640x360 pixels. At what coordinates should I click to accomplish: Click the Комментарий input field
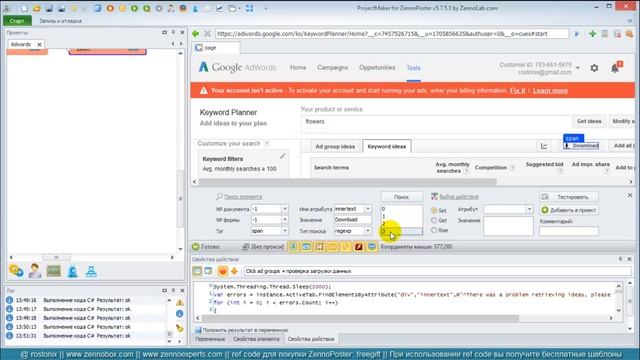point(569,231)
